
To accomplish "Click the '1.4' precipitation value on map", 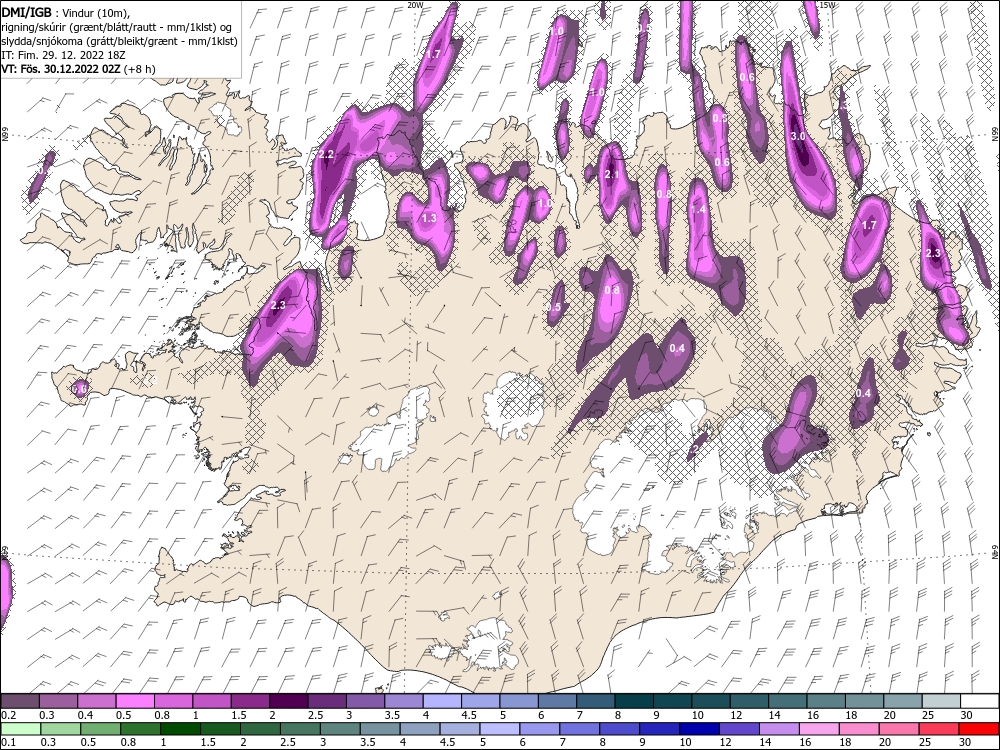I will (698, 209).
